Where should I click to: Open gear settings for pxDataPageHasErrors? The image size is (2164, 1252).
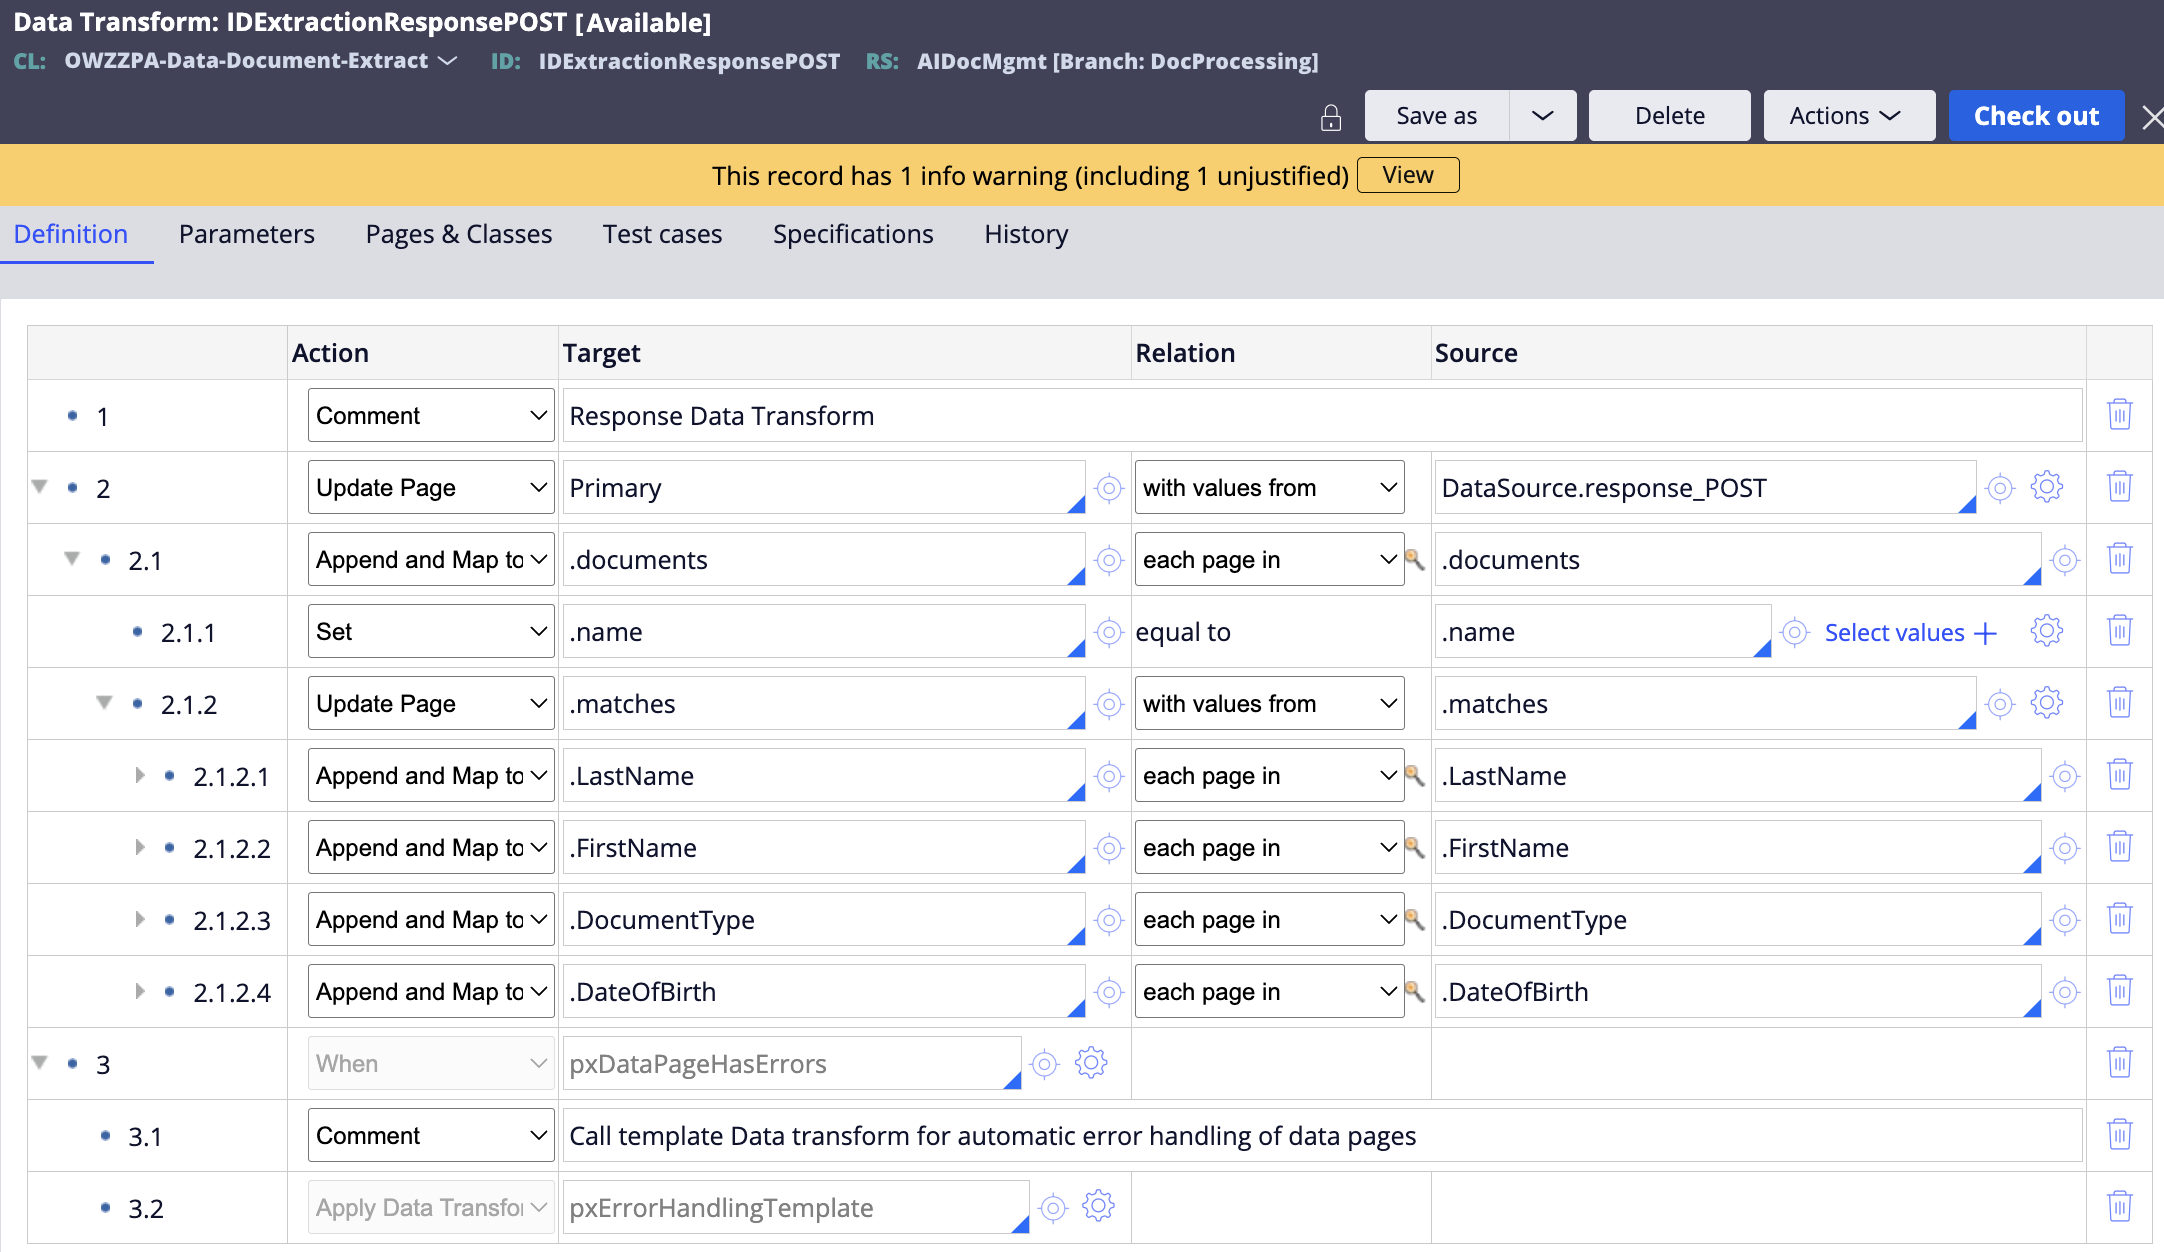[1091, 1063]
